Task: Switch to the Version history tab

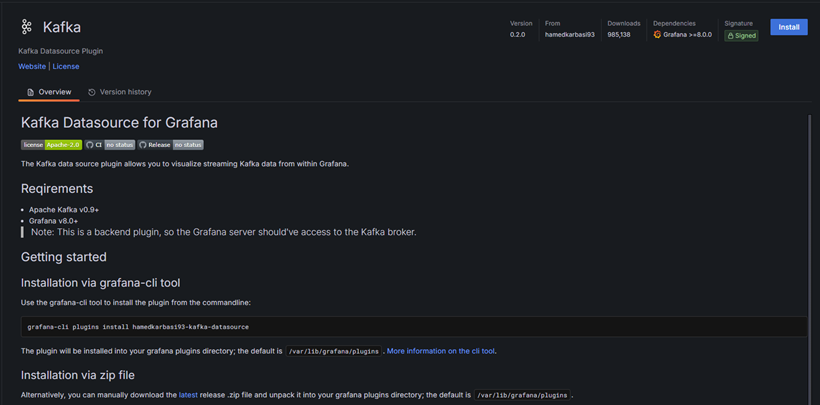Action: point(125,92)
